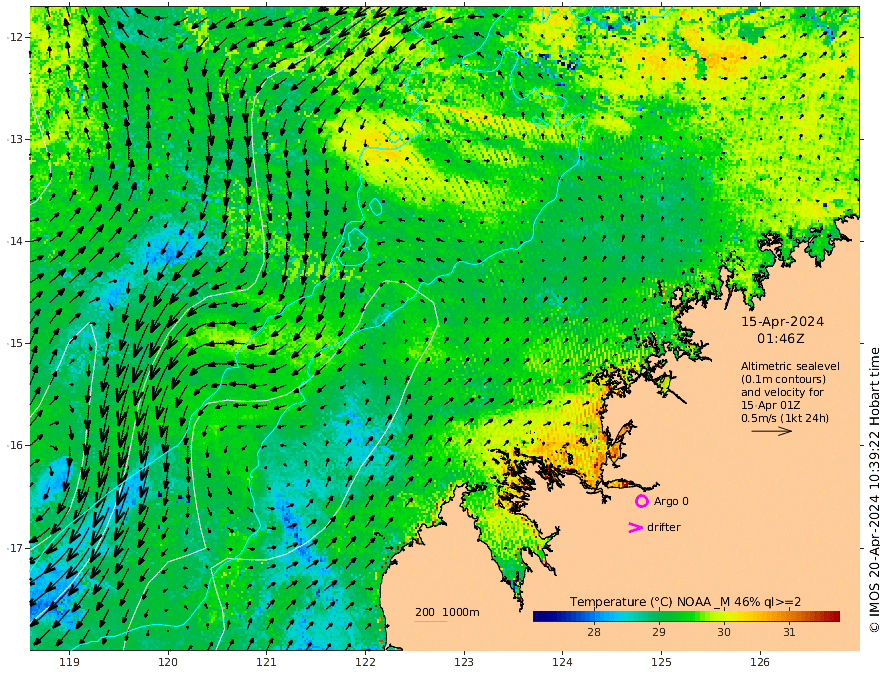Click longitude axis label 120

point(168,663)
